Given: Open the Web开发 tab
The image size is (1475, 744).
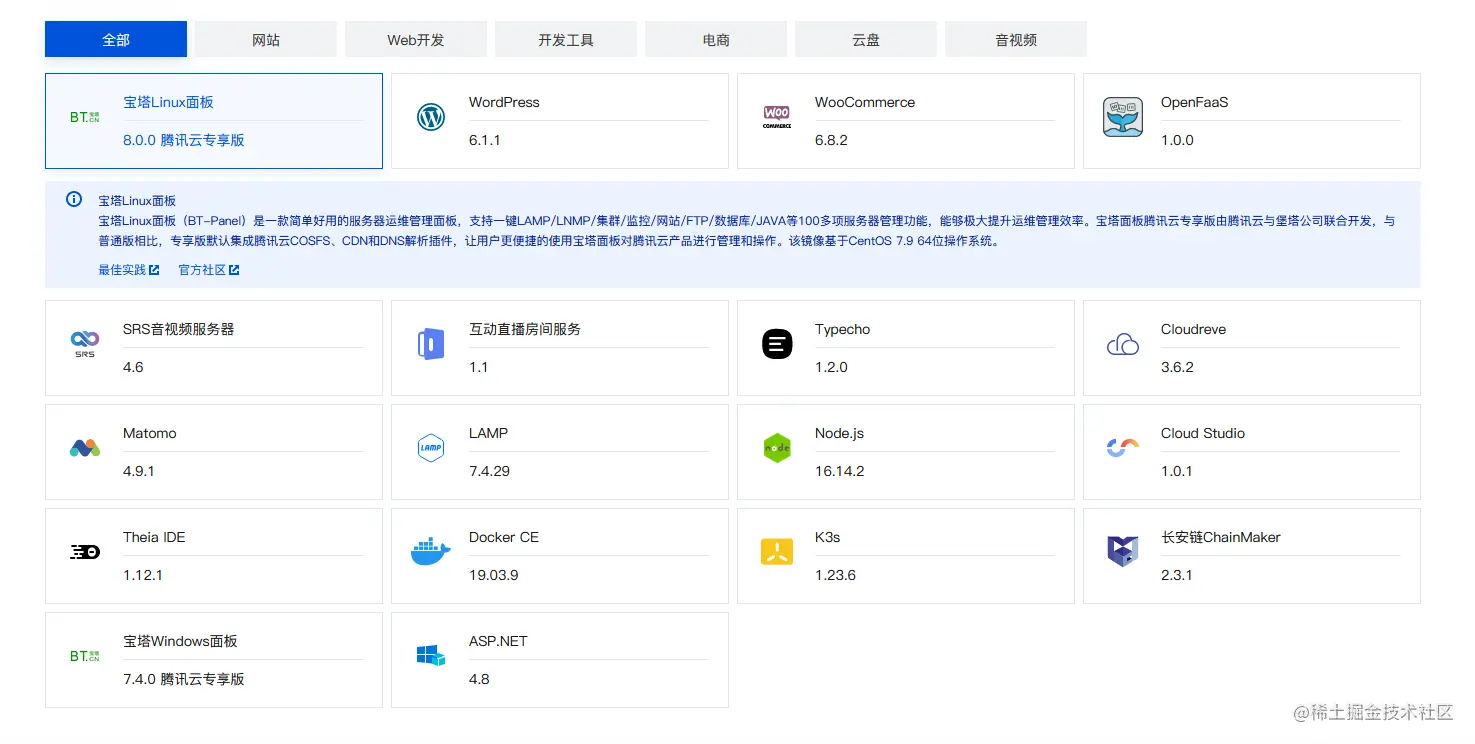Looking at the screenshot, I should coord(416,39).
